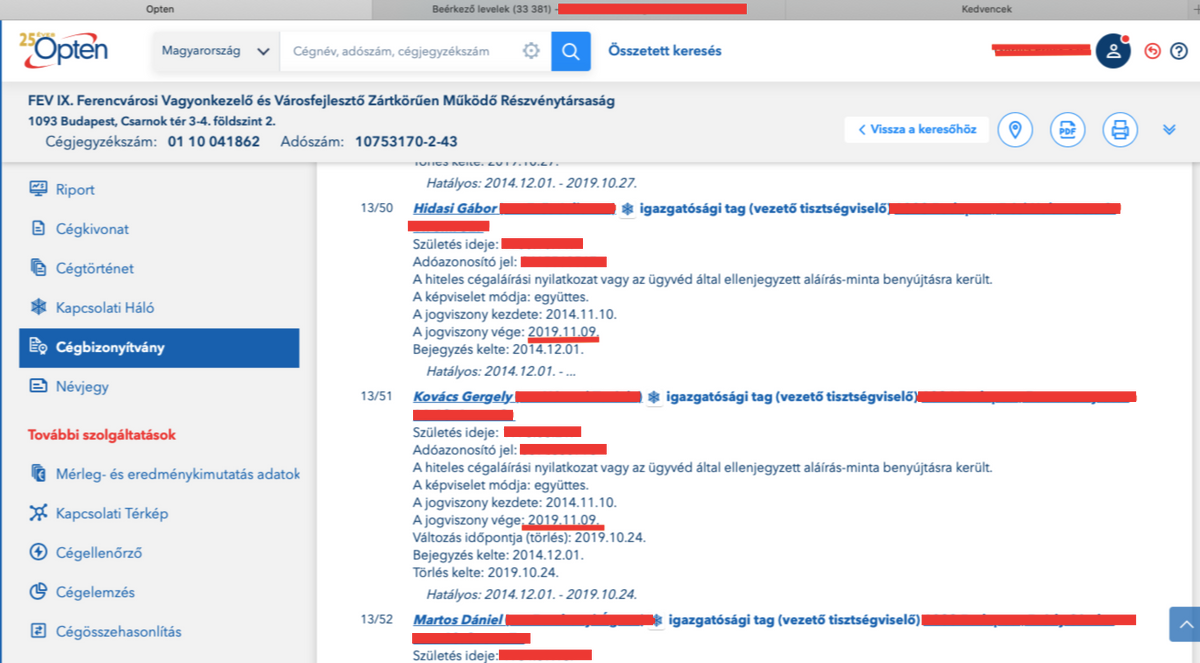Jump to top with the arrow button
1200x663 pixels.
1184,623
